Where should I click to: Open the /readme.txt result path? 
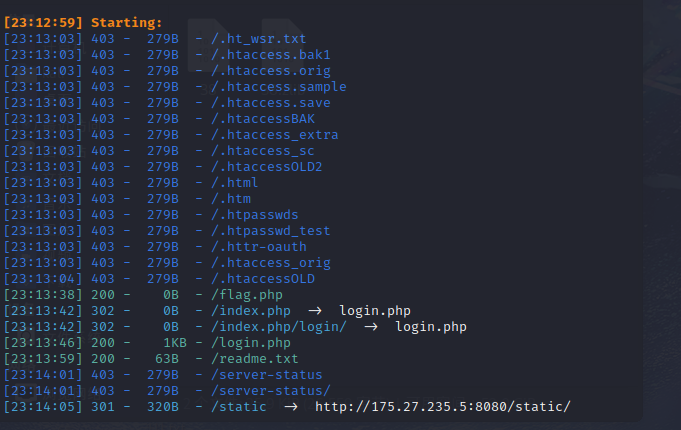click(x=255, y=359)
